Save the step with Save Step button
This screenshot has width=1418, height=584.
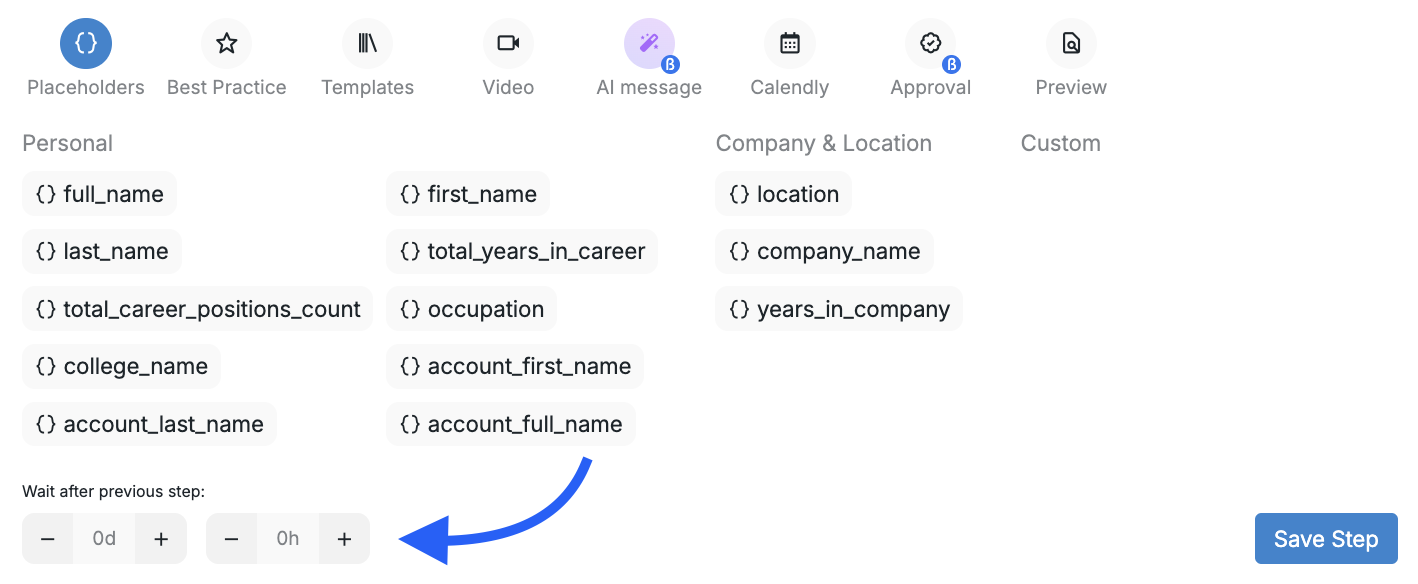[x=1326, y=539]
